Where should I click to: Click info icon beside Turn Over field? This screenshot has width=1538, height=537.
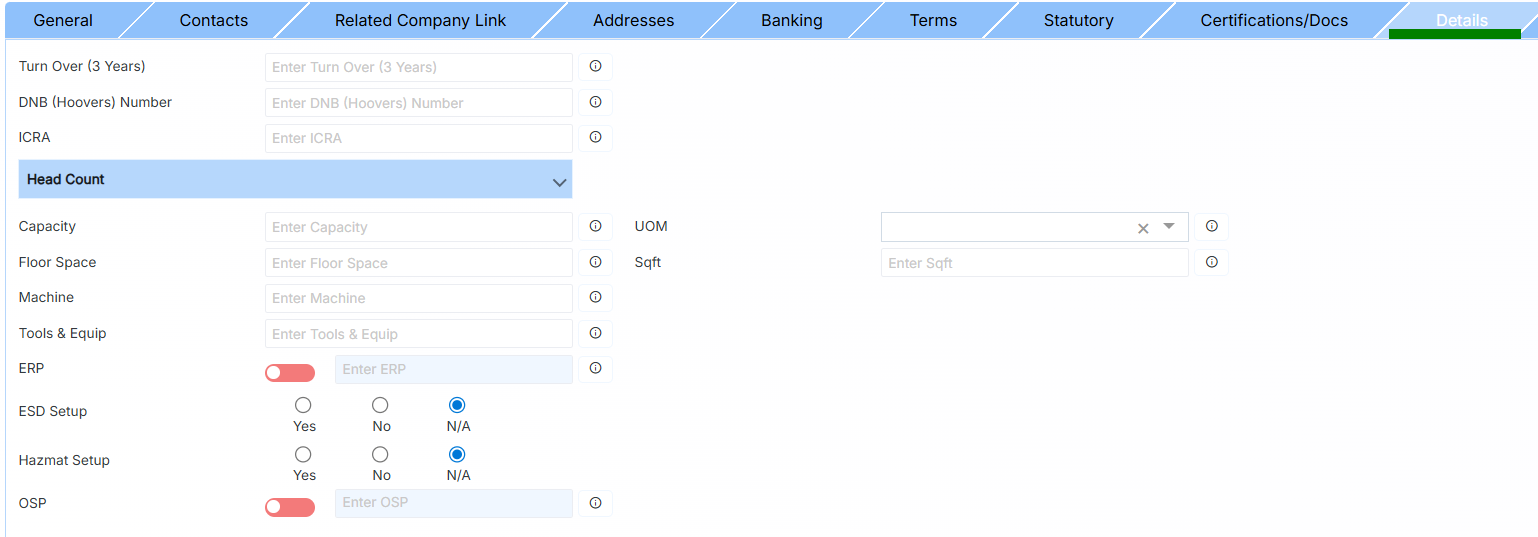[x=595, y=67]
